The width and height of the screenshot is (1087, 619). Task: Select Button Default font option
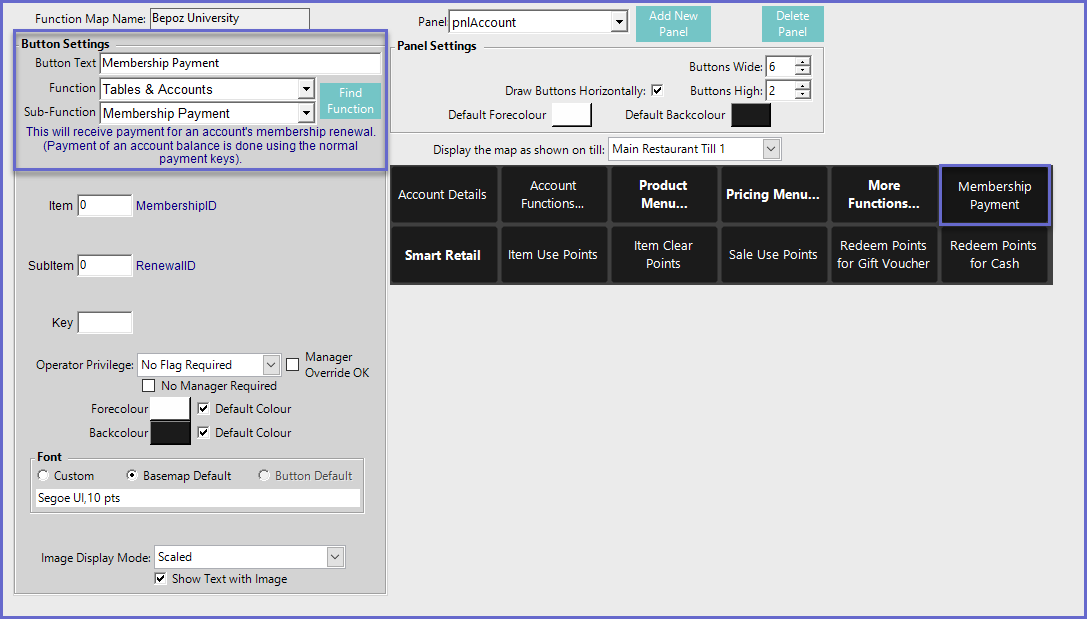tap(264, 476)
